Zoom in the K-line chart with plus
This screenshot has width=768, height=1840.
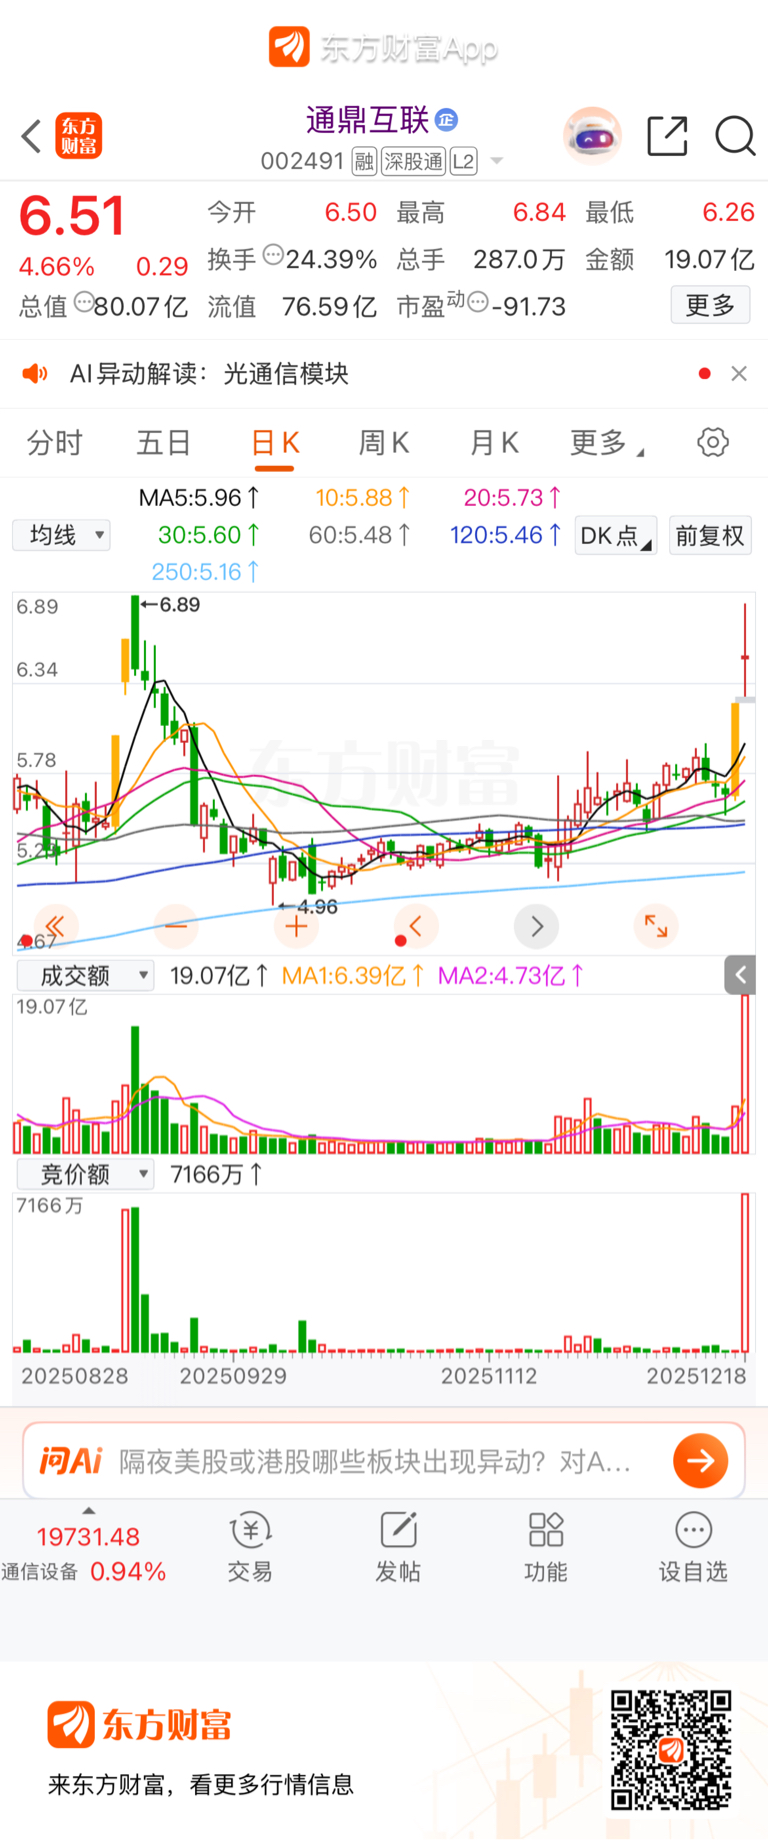[x=296, y=926]
